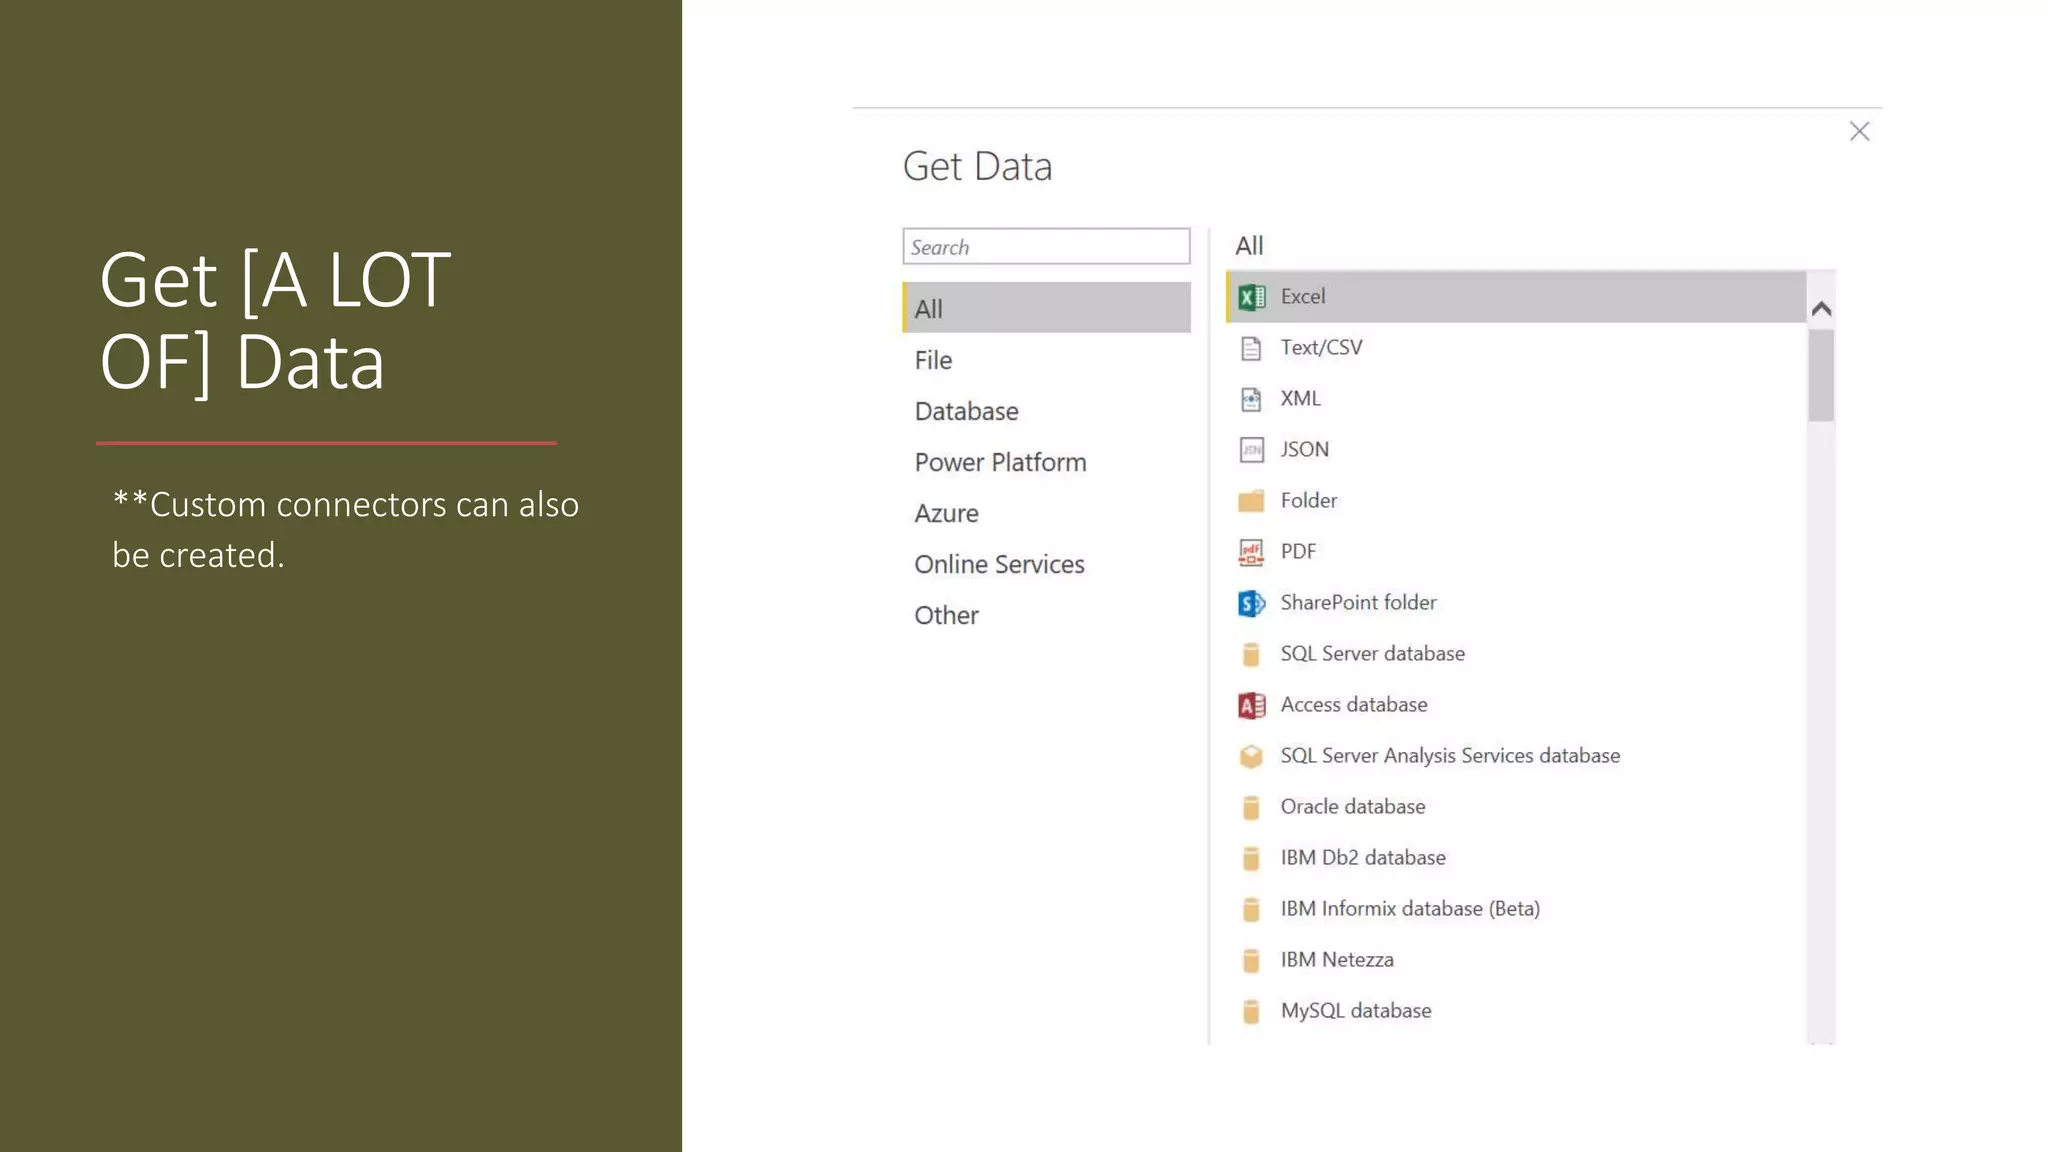Click the SQL Server database icon
The height and width of the screenshot is (1152, 2048).
tap(1251, 654)
